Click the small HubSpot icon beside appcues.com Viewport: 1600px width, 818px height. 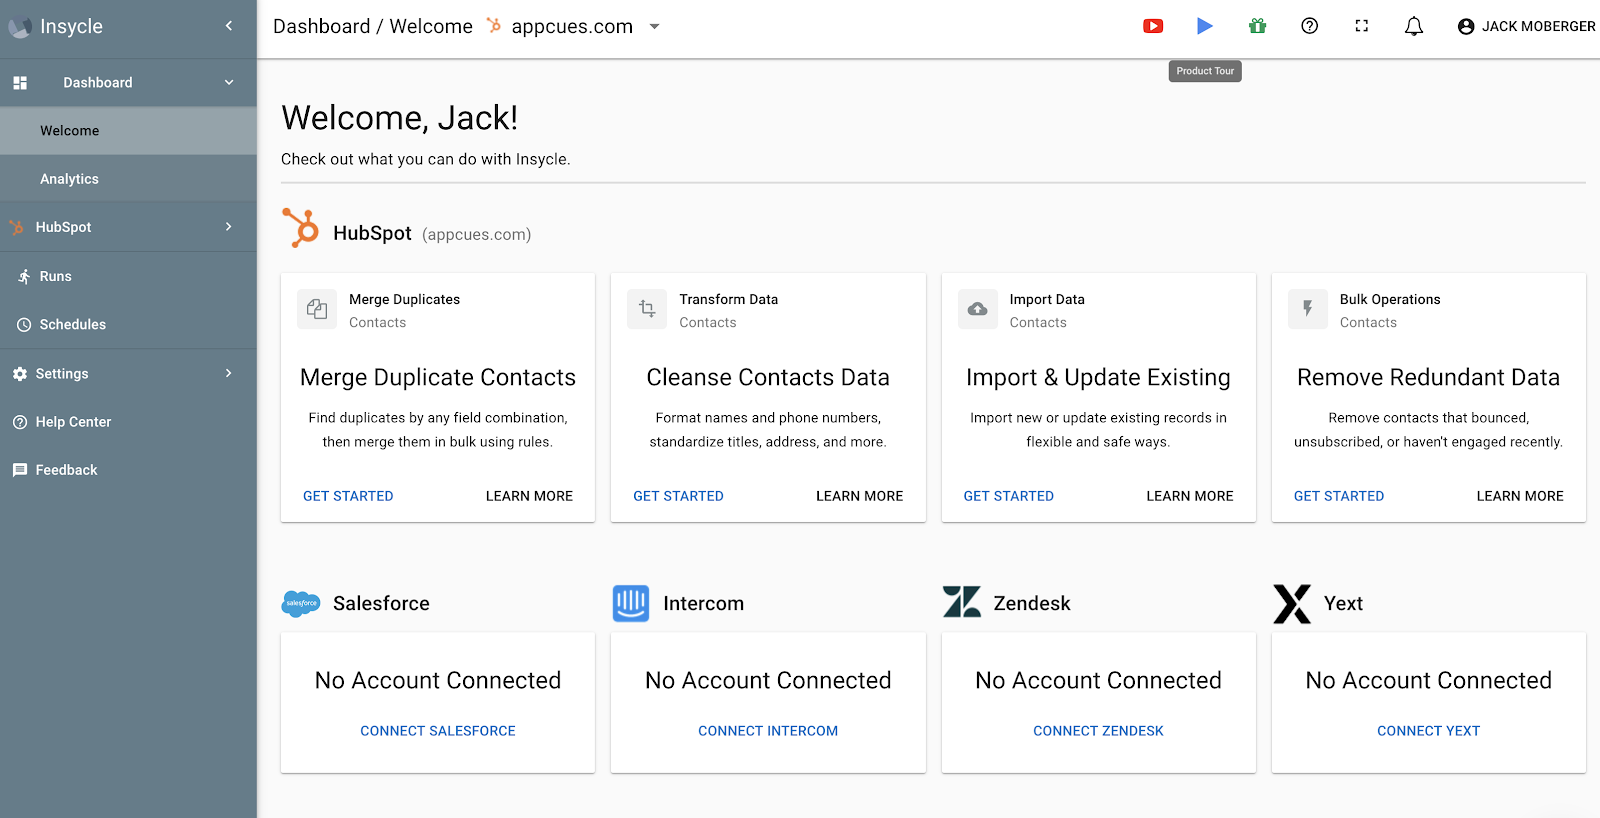[x=494, y=26]
